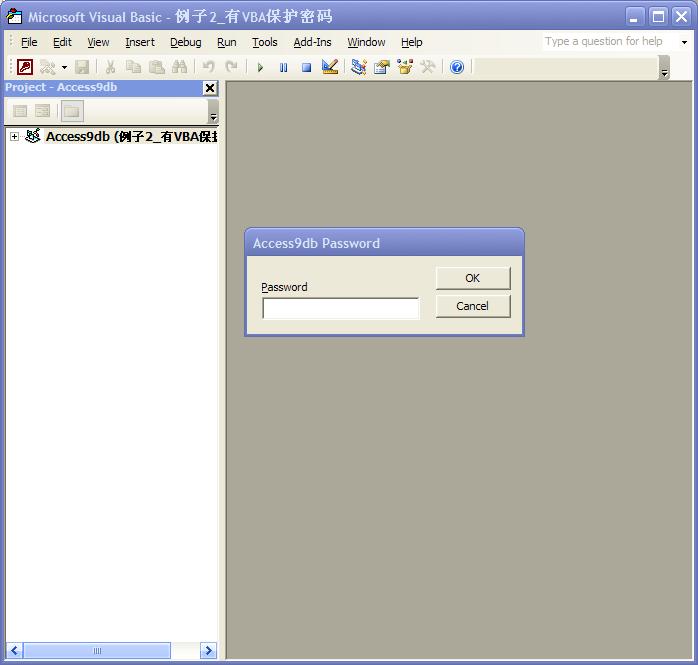Close the Microsoft Visual Basic window
The height and width of the screenshot is (665, 698).
pos(682,17)
